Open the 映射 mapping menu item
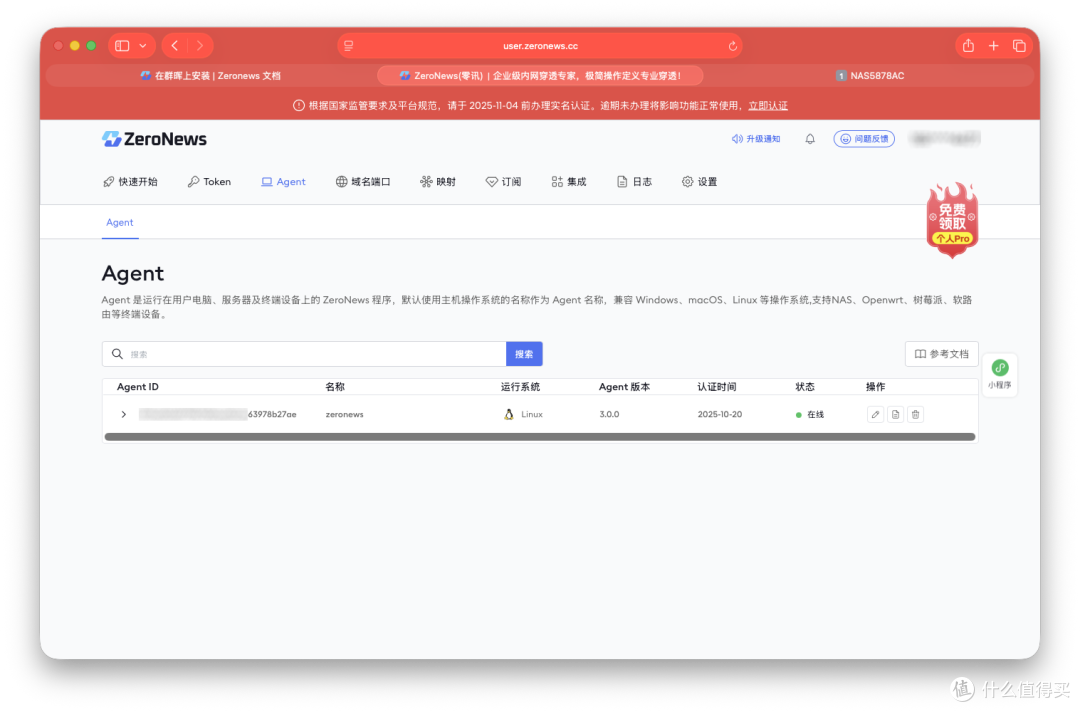1080x712 pixels. [438, 182]
